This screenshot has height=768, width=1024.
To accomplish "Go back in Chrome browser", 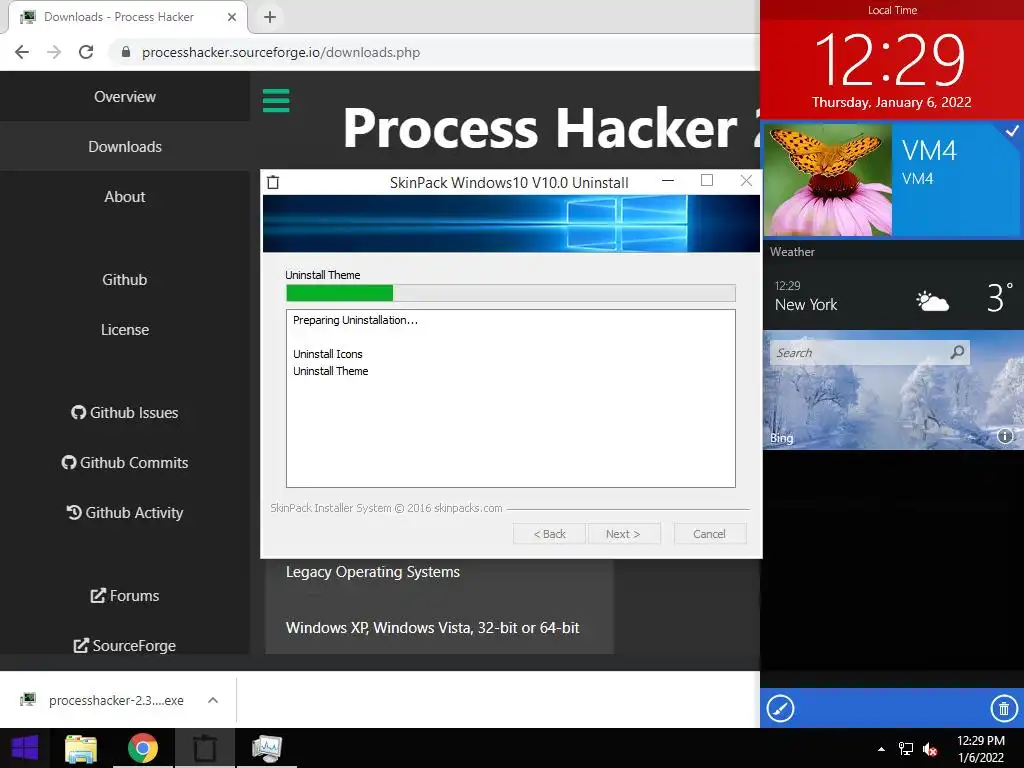I will click(22, 52).
